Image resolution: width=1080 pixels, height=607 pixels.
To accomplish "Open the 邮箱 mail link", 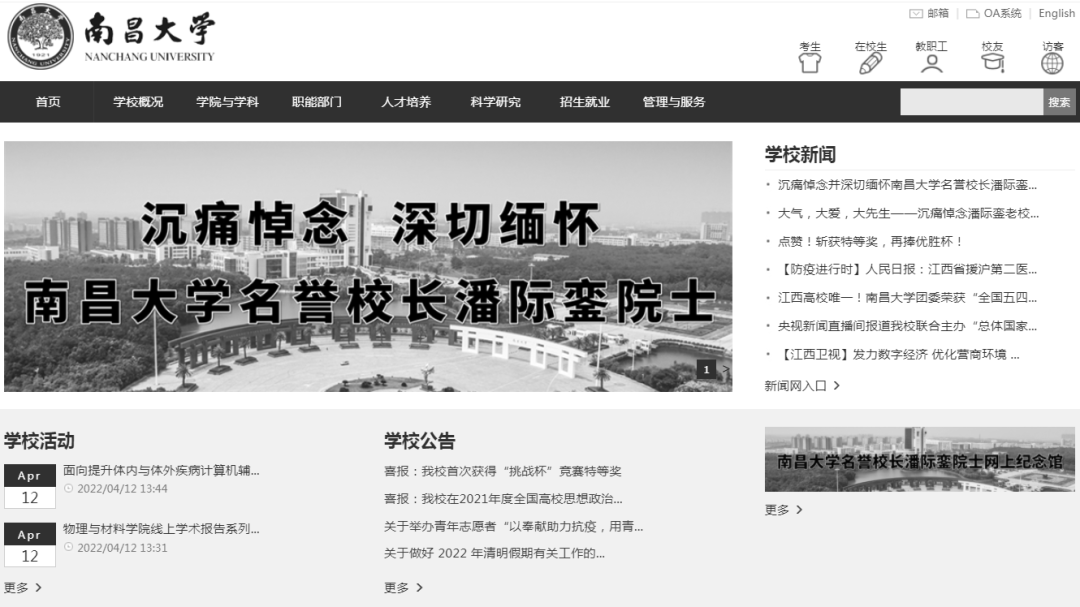I will pyautogui.click(x=928, y=13).
